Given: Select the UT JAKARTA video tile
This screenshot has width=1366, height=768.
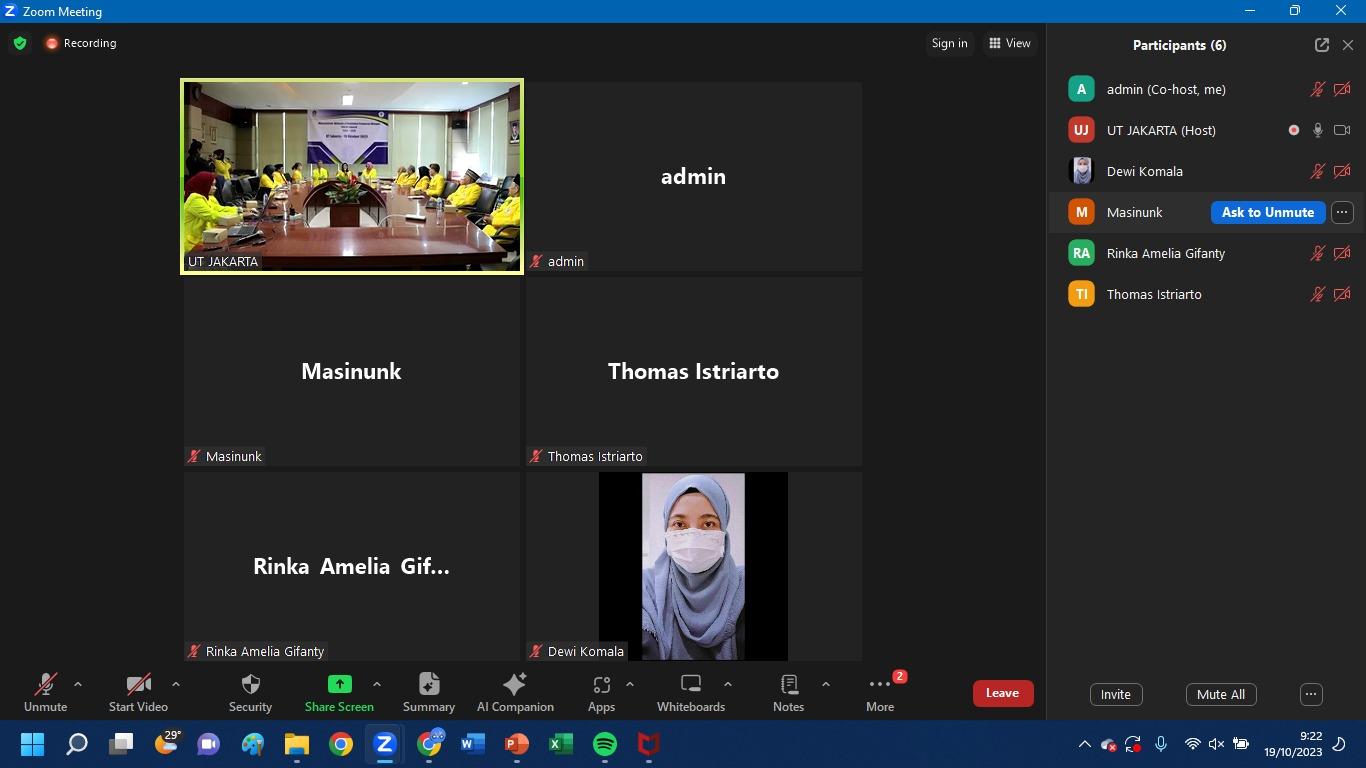Looking at the screenshot, I should (352, 176).
